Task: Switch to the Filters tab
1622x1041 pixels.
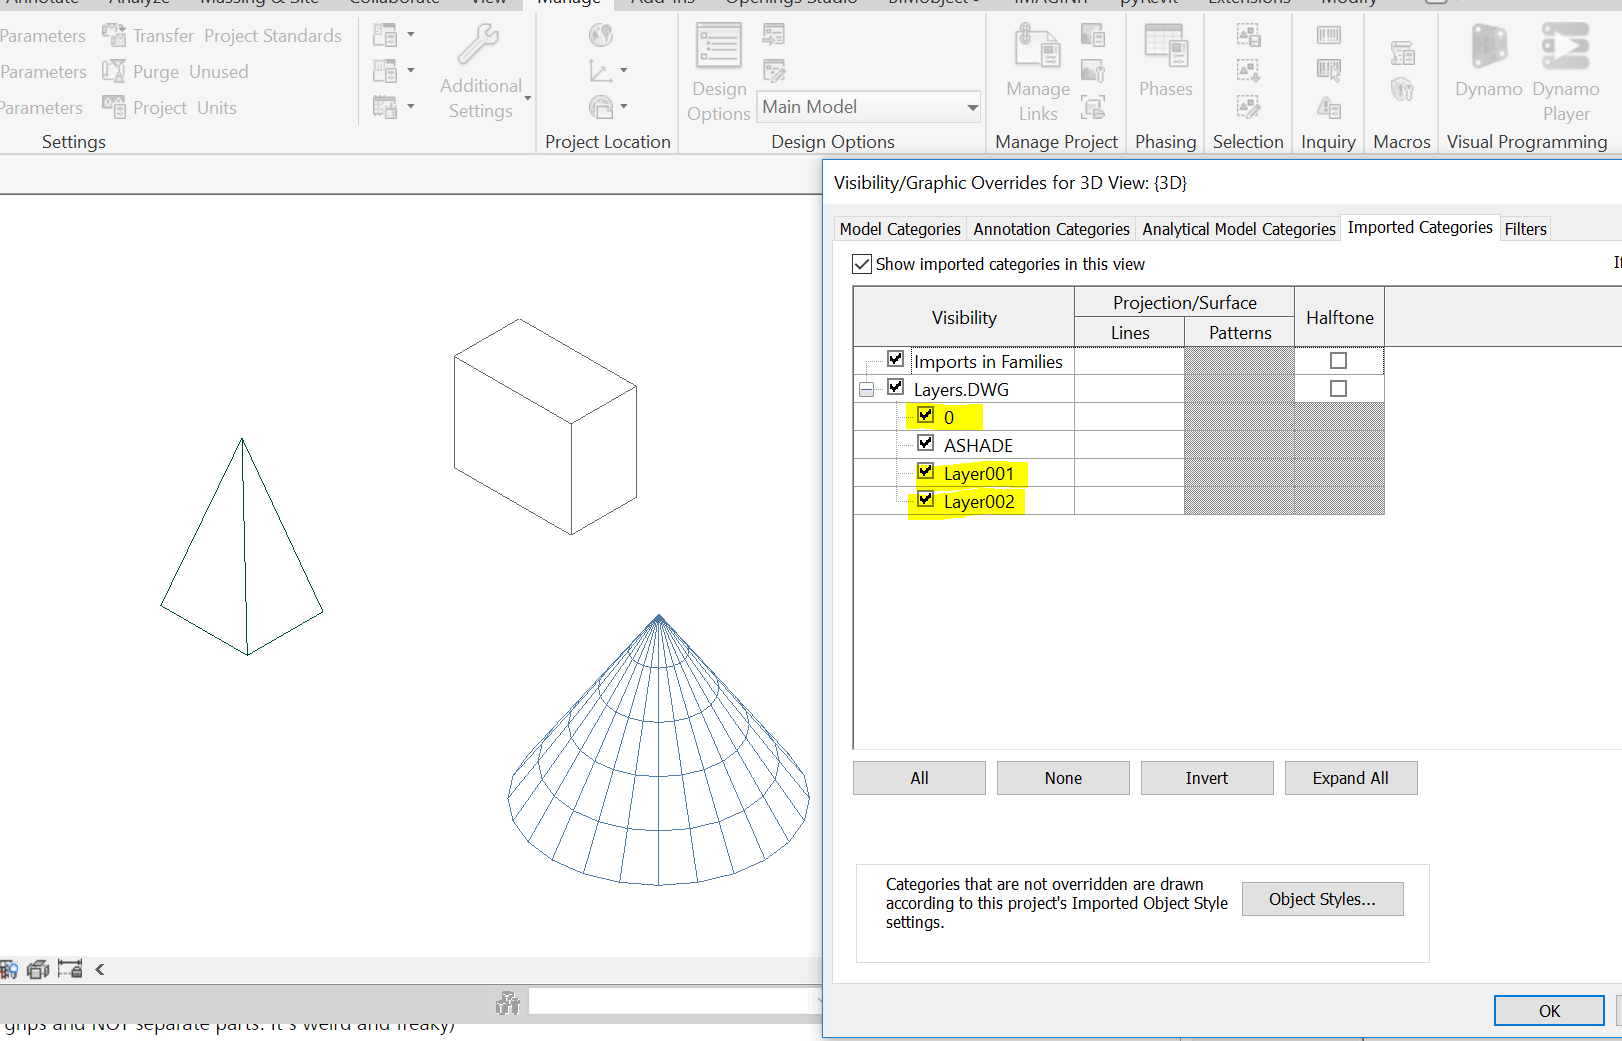Action: pos(1525,228)
